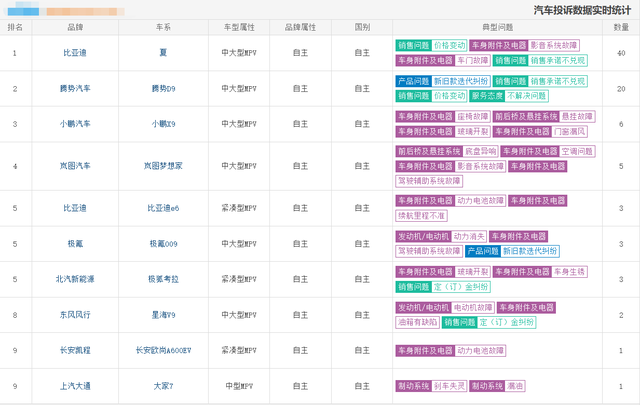Viewport: 640px width, 405px height.
Task: Click the complaint count 2 for 星海V9
Action: tap(621, 315)
